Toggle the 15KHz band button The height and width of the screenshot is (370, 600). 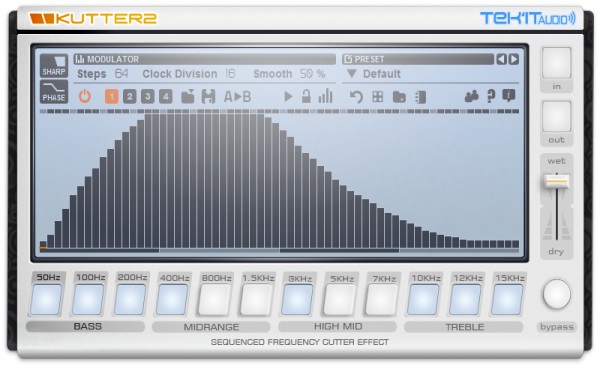tap(507, 300)
